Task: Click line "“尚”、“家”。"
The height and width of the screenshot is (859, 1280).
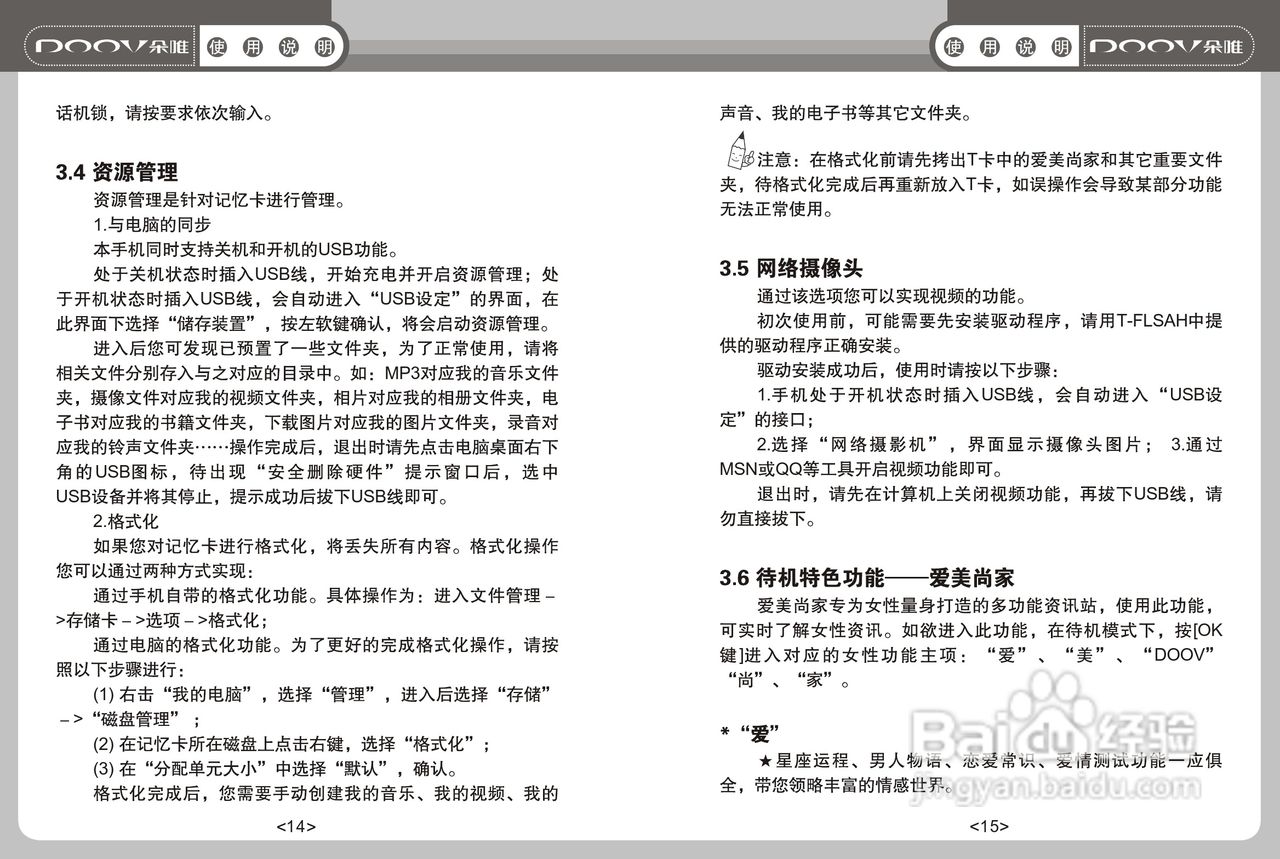Action: point(786,683)
